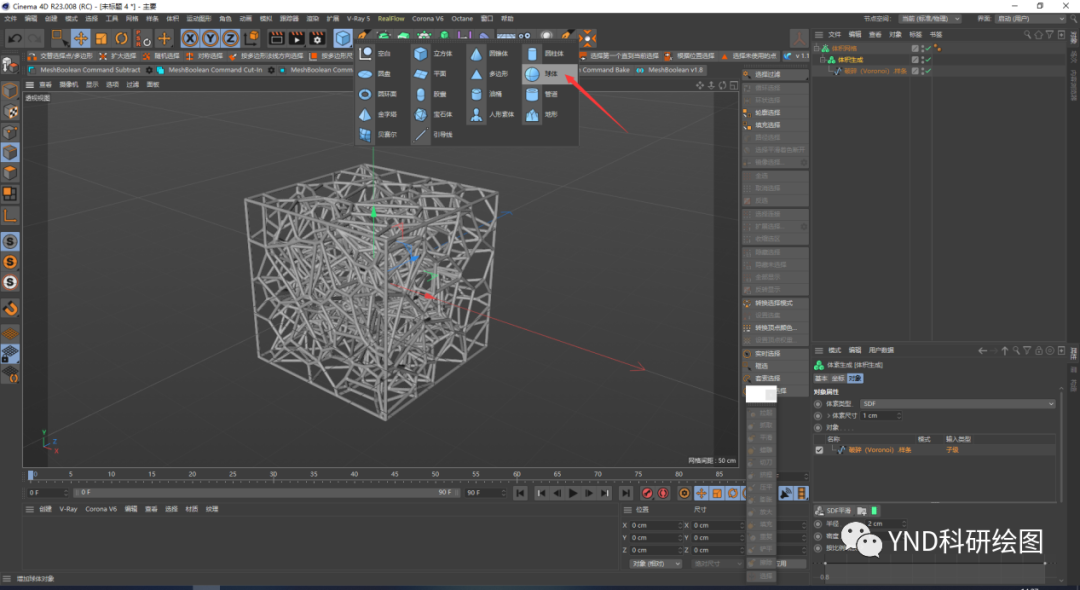Image resolution: width=1080 pixels, height=590 pixels.
Task: Pick the 平面 (Plane) primitive icon
Action: pos(421,74)
